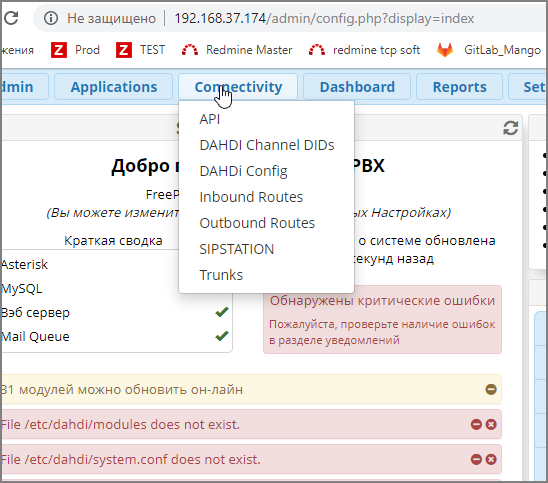Open Outbound Routes menu entry
This screenshot has width=548, height=483.
coord(257,223)
